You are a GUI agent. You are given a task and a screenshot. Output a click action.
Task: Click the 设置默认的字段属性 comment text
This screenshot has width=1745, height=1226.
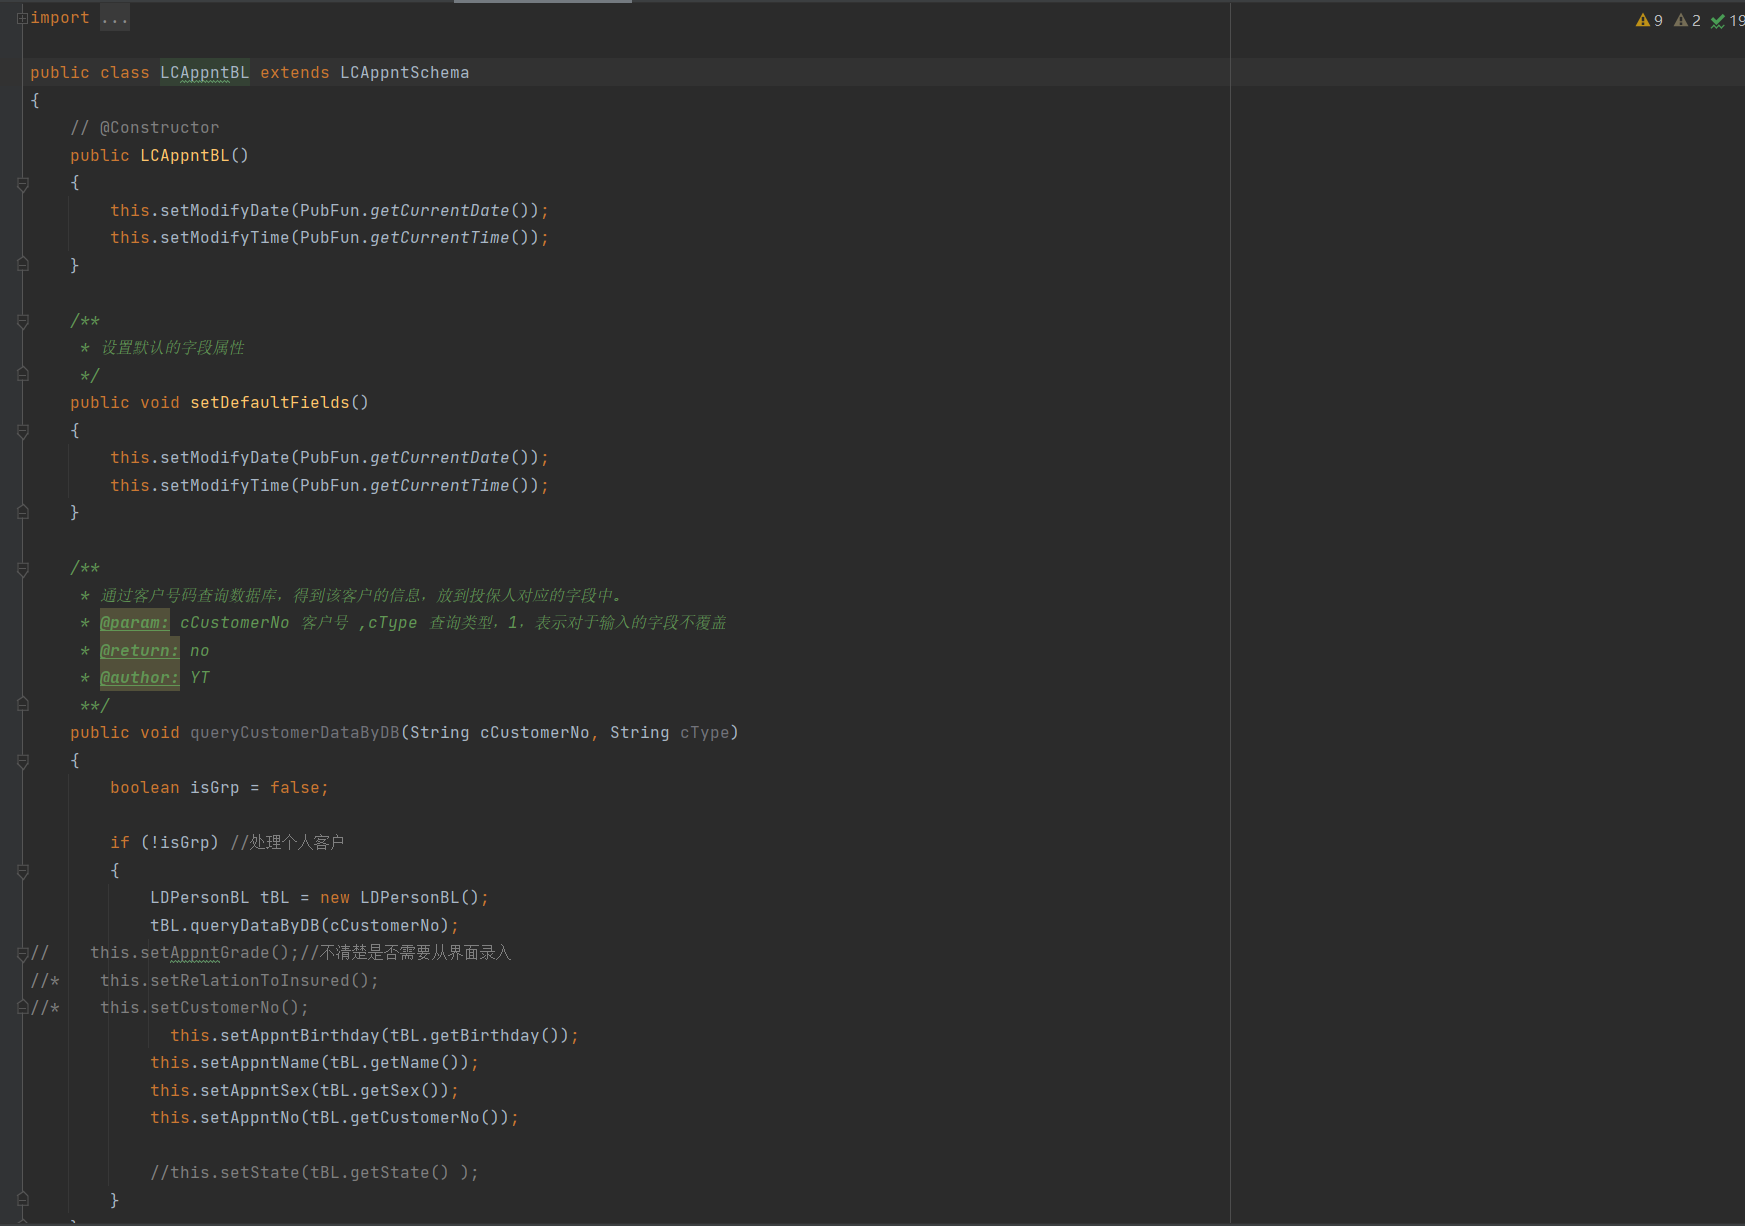tap(173, 348)
